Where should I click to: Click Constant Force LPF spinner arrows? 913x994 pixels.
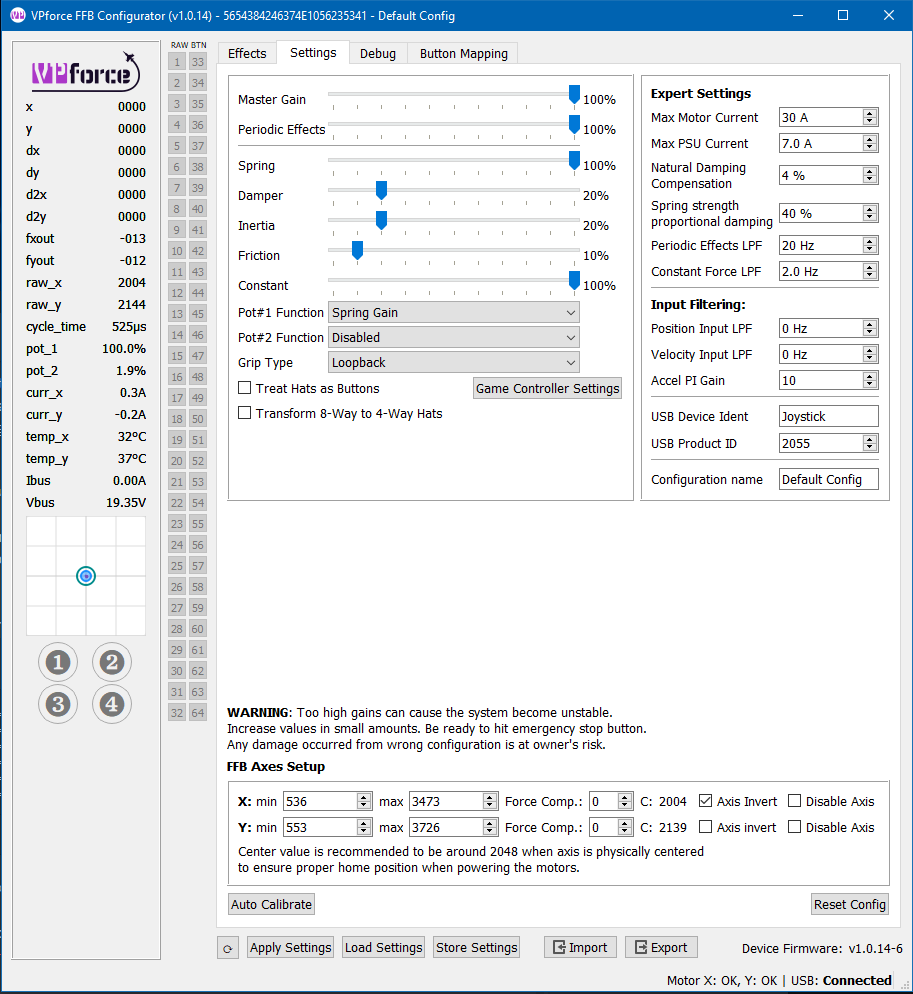[870, 271]
